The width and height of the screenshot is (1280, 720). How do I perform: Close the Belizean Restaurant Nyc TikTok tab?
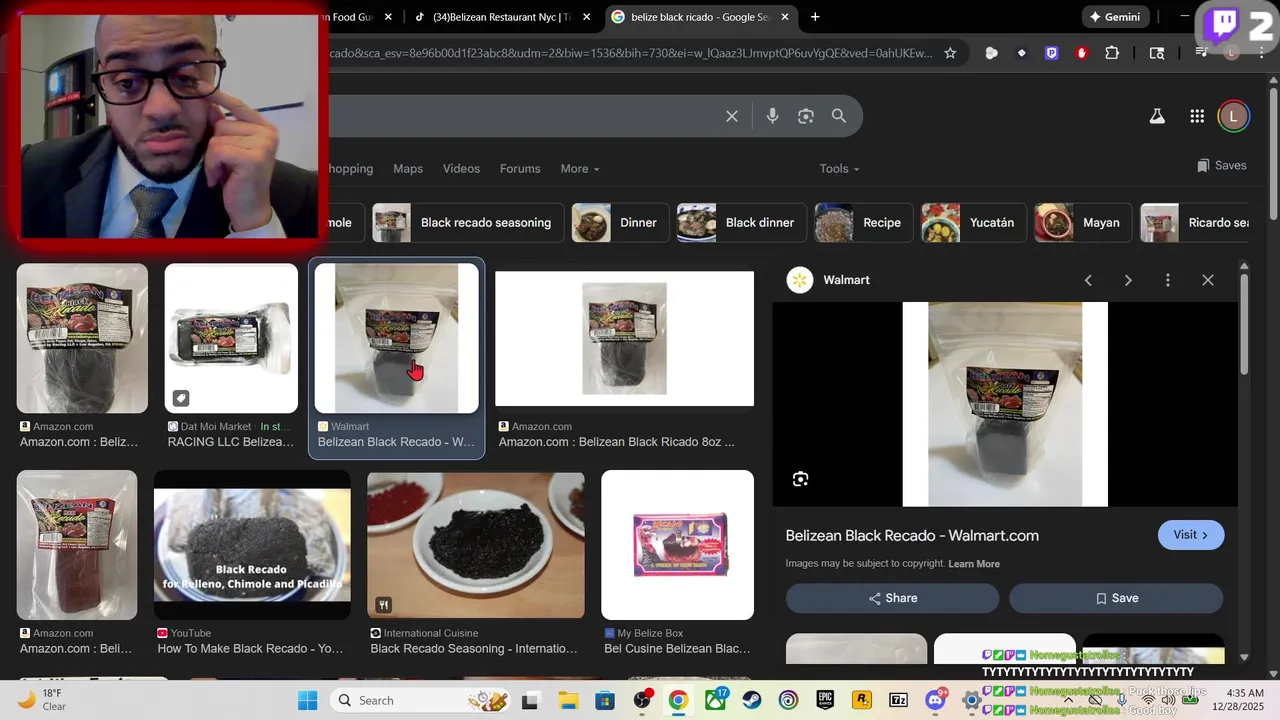pyautogui.click(x=586, y=17)
